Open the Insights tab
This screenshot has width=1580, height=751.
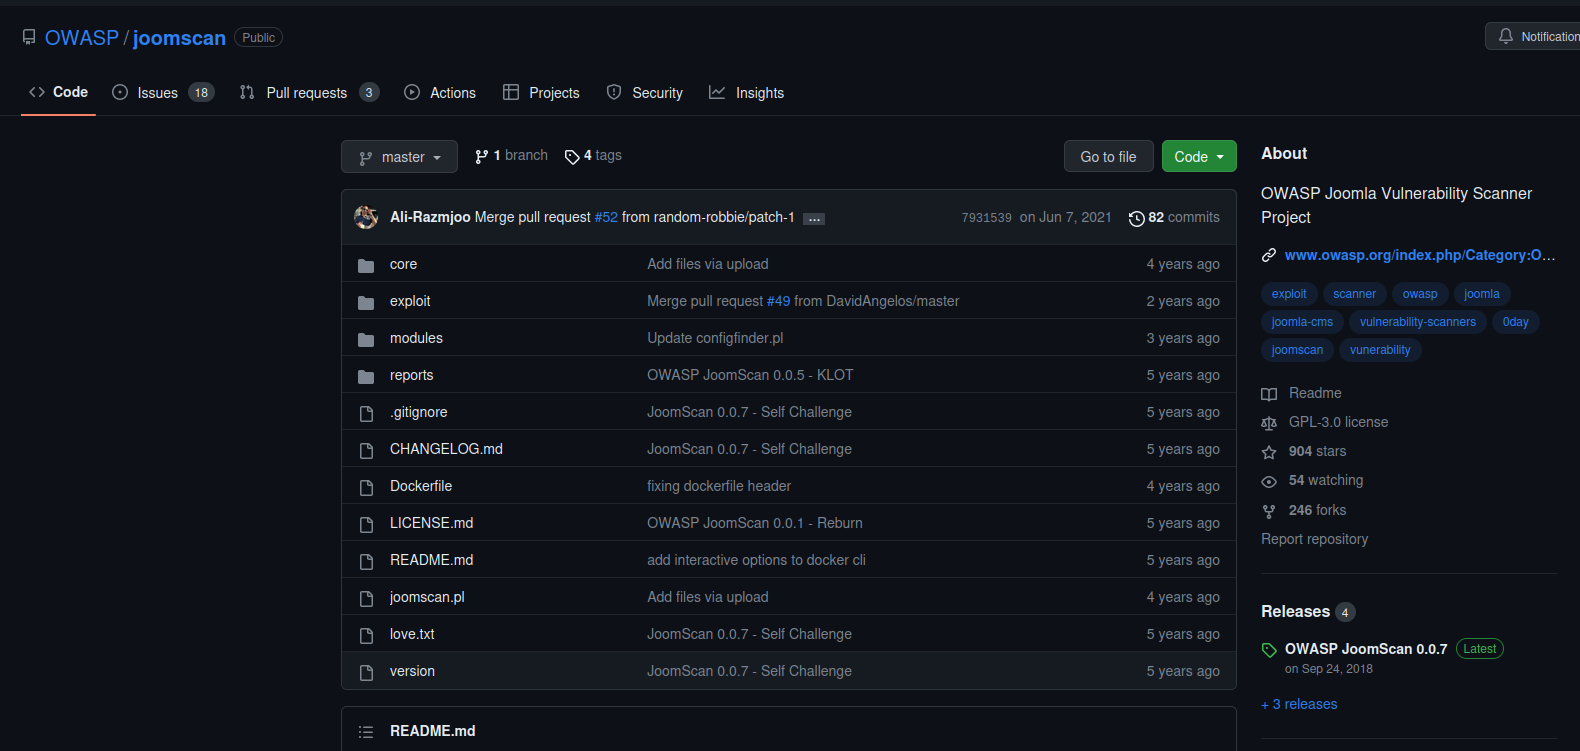pos(747,93)
